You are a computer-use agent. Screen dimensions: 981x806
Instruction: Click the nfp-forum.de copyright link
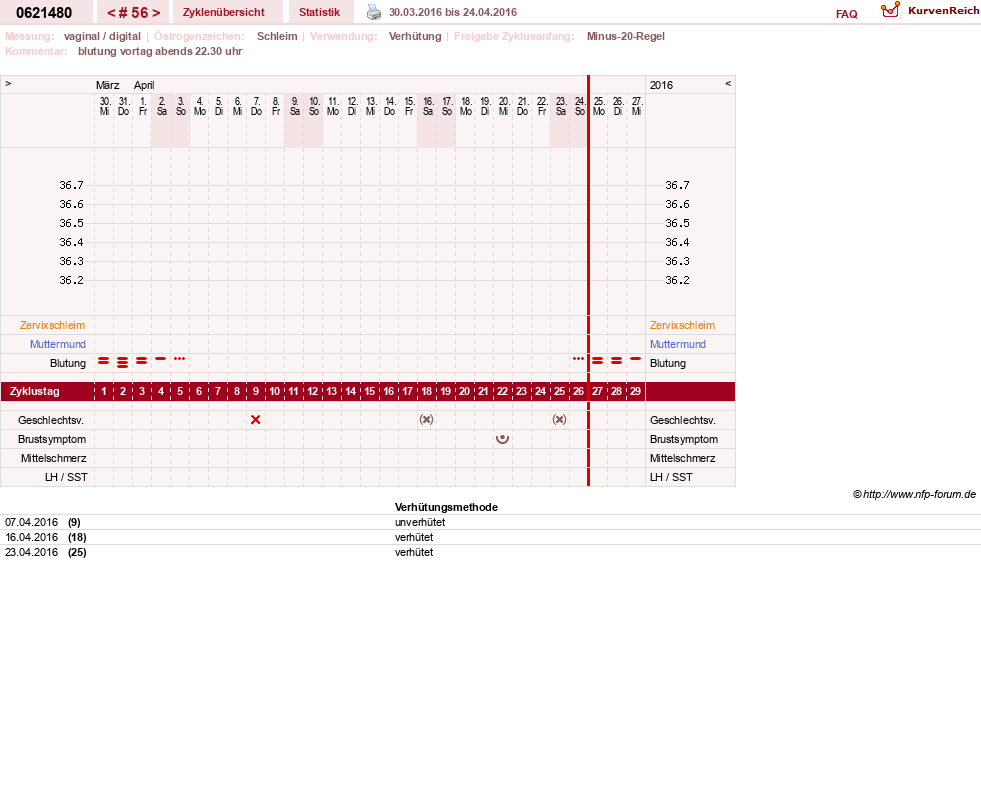(x=914, y=494)
